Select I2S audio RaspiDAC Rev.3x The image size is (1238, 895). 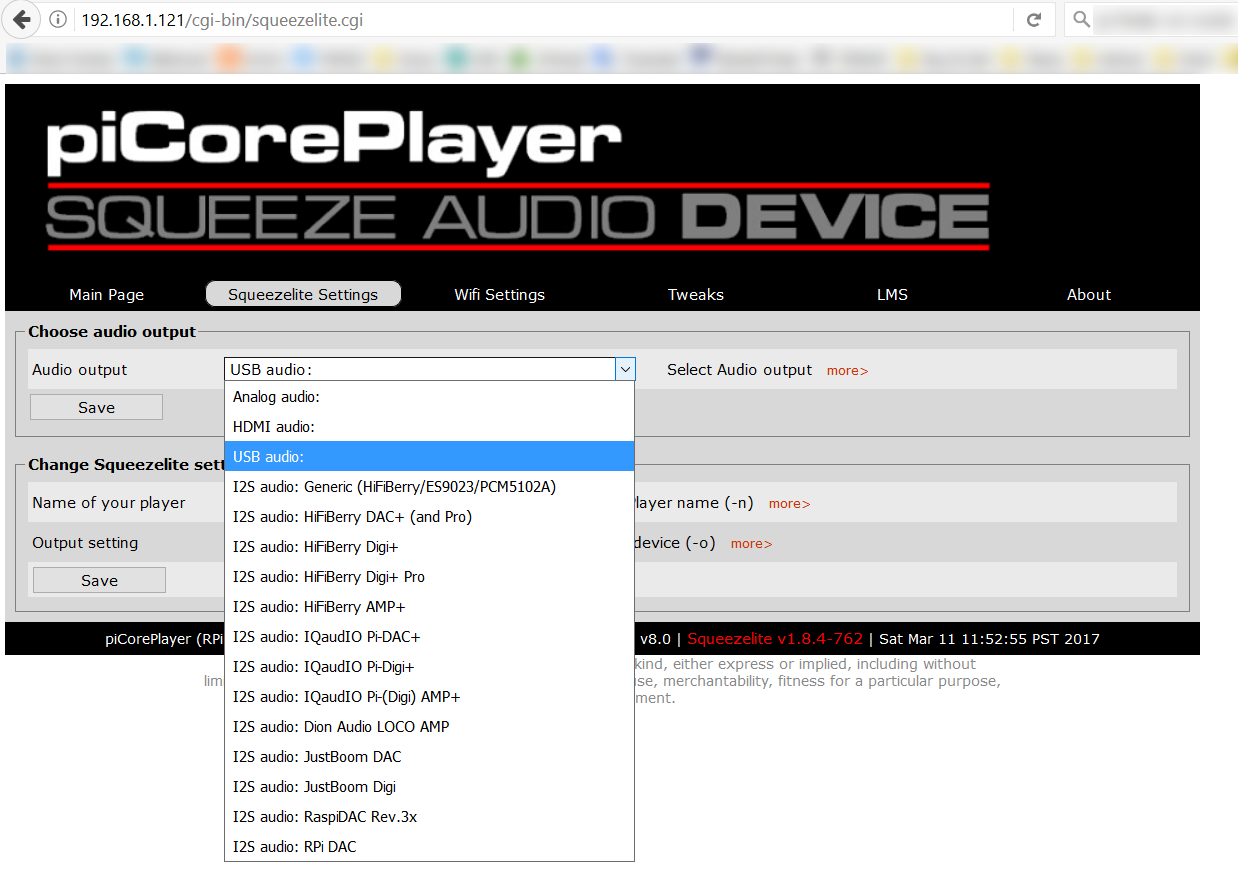coord(429,817)
